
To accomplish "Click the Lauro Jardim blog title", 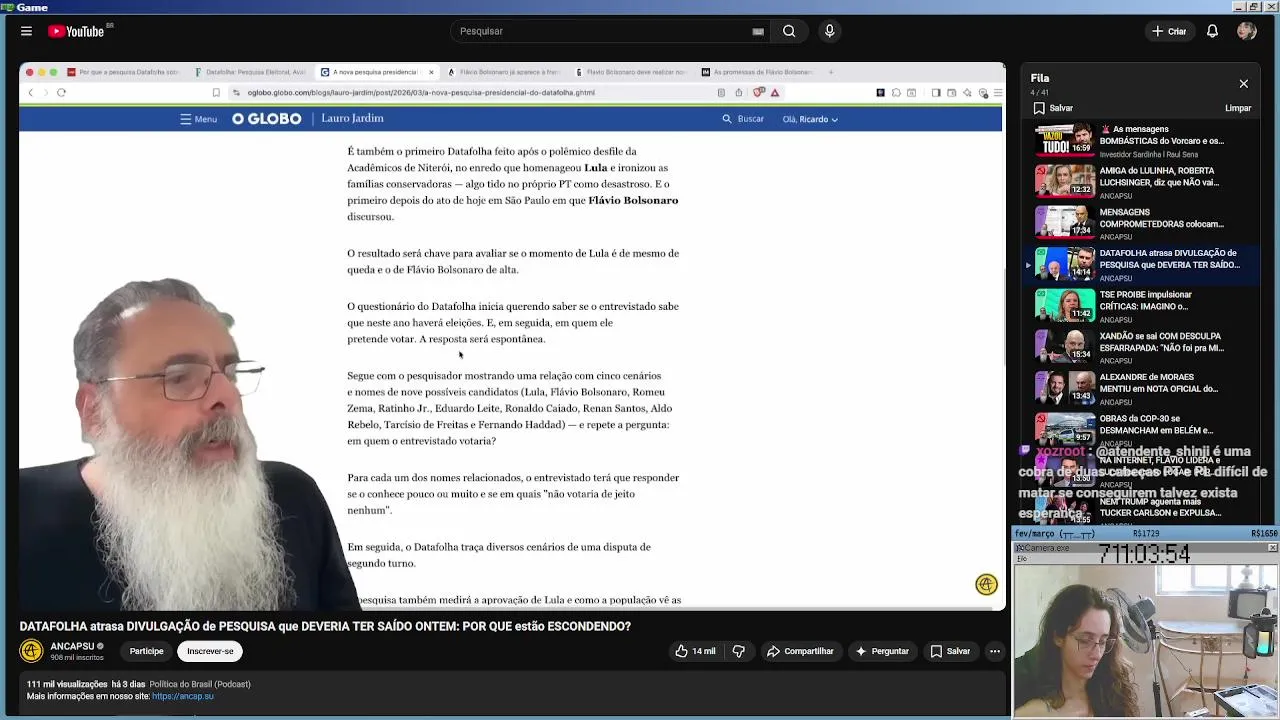I will tap(352, 118).
